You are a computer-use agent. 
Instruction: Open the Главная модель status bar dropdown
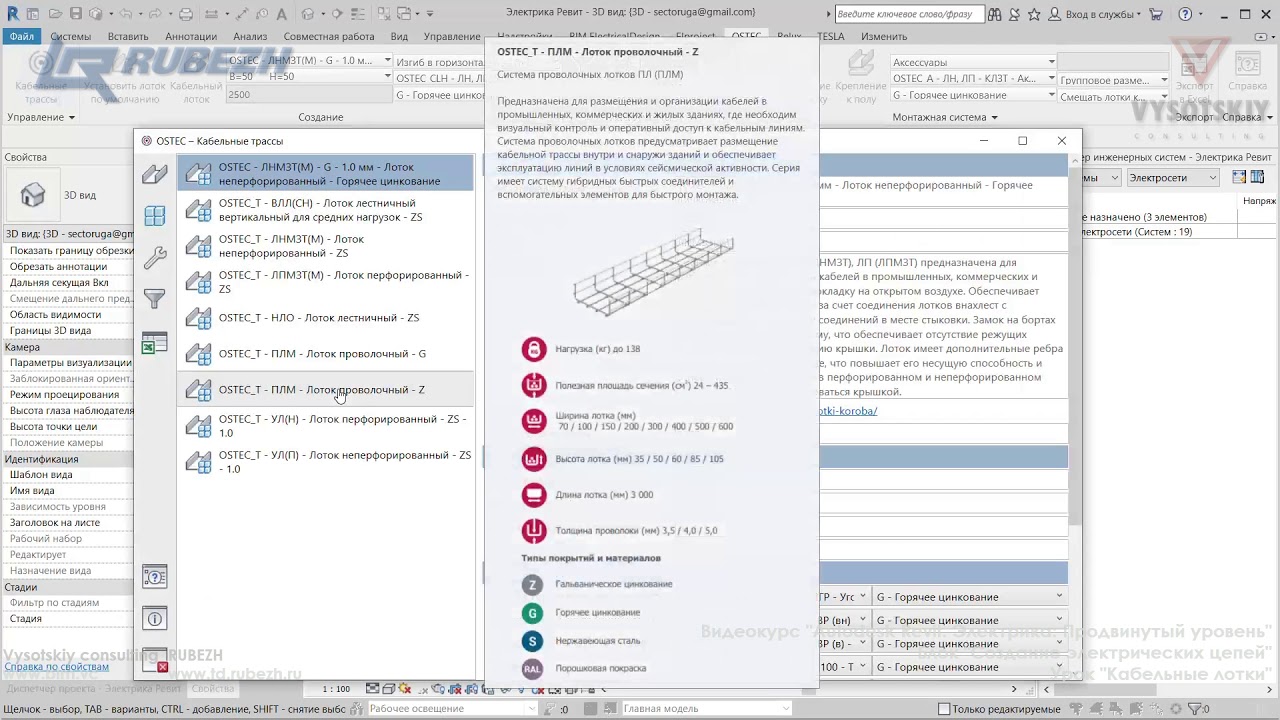pyautogui.click(x=707, y=709)
